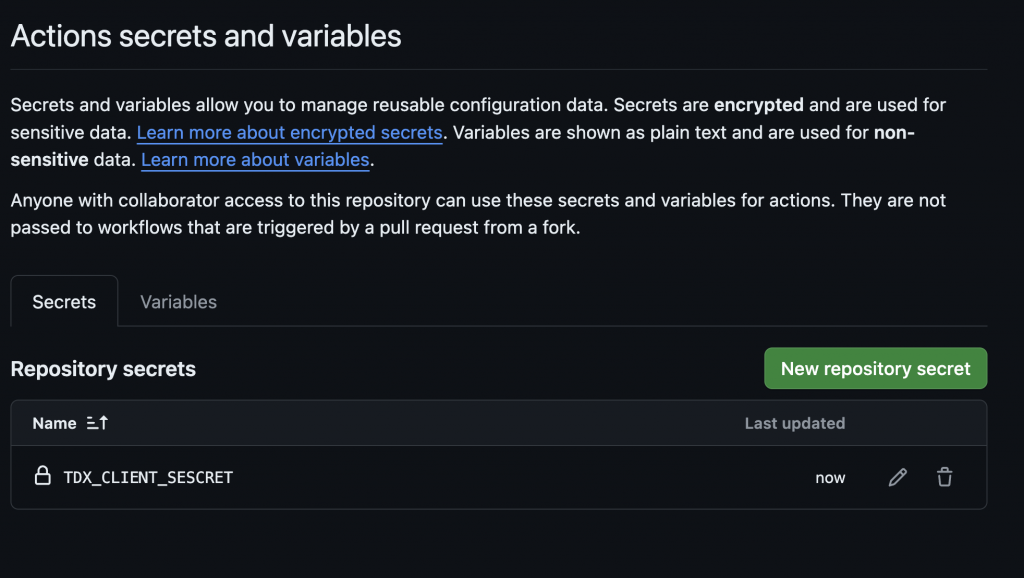This screenshot has width=1024, height=578.
Task: Open the Variables tab
Action: click(178, 302)
